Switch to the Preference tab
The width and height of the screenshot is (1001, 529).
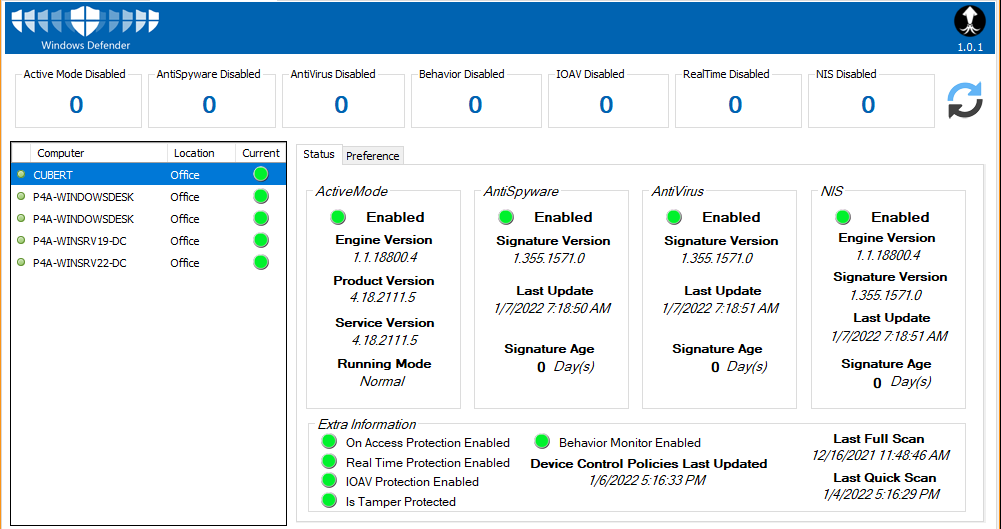(x=373, y=156)
